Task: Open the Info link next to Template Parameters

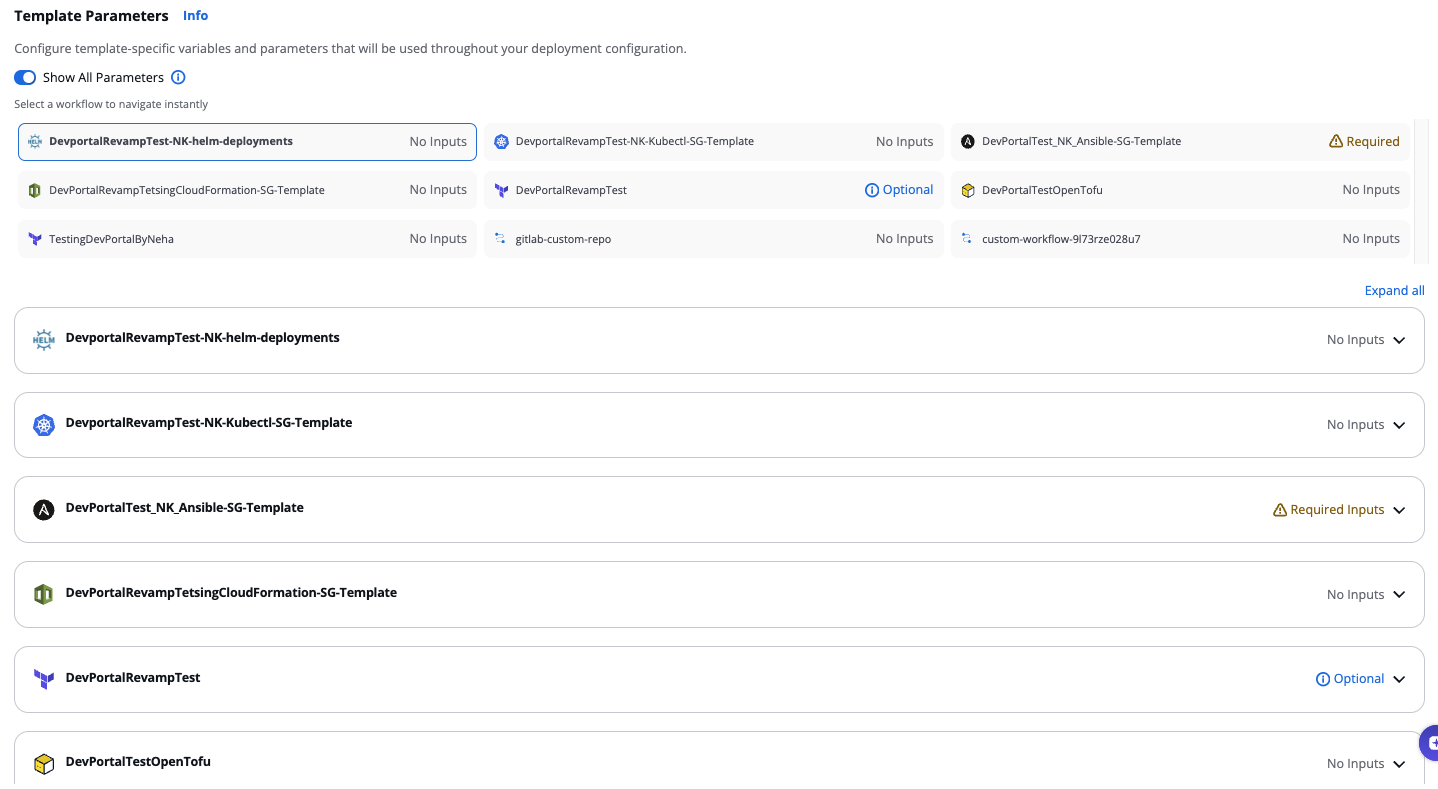Action: point(196,16)
